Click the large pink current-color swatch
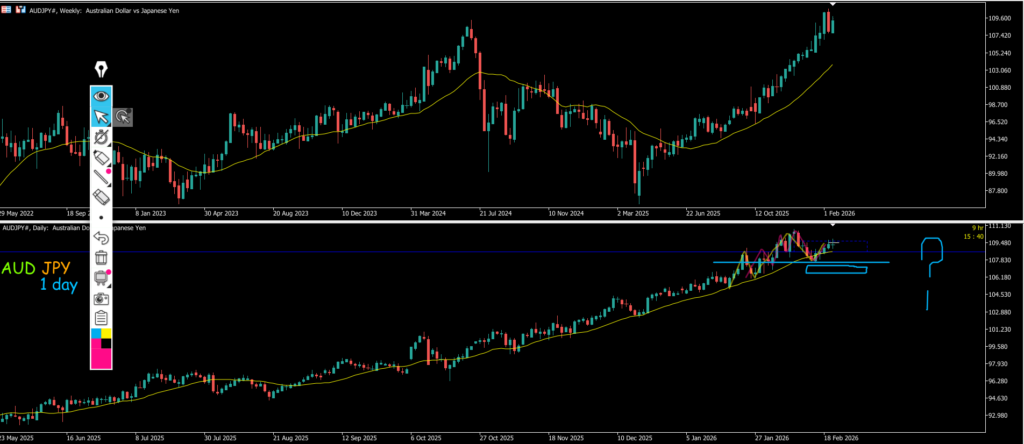Image resolution: width=1024 pixels, height=444 pixels. click(x=101, y=358)
